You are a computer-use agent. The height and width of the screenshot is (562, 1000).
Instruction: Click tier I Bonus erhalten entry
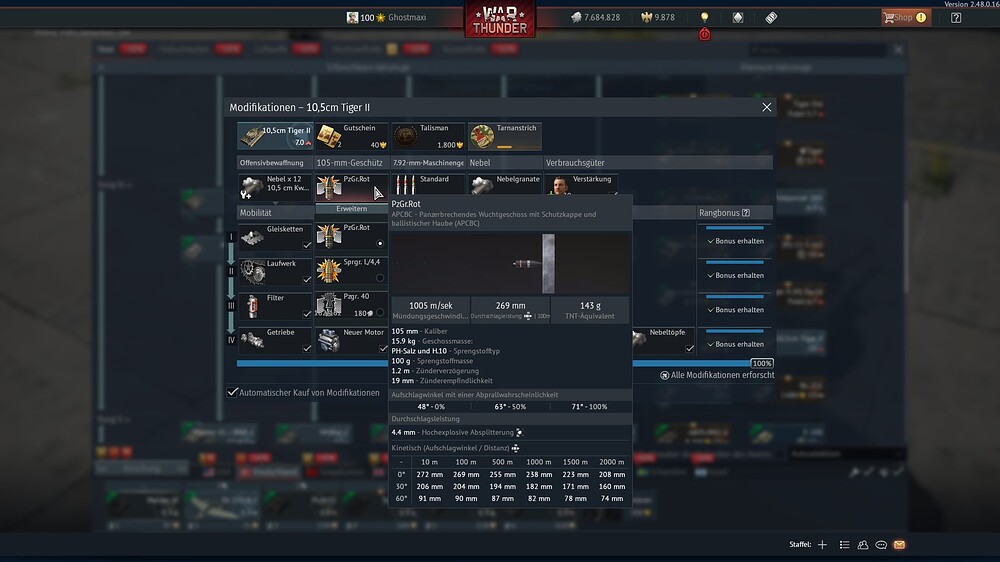coord(735,241)
